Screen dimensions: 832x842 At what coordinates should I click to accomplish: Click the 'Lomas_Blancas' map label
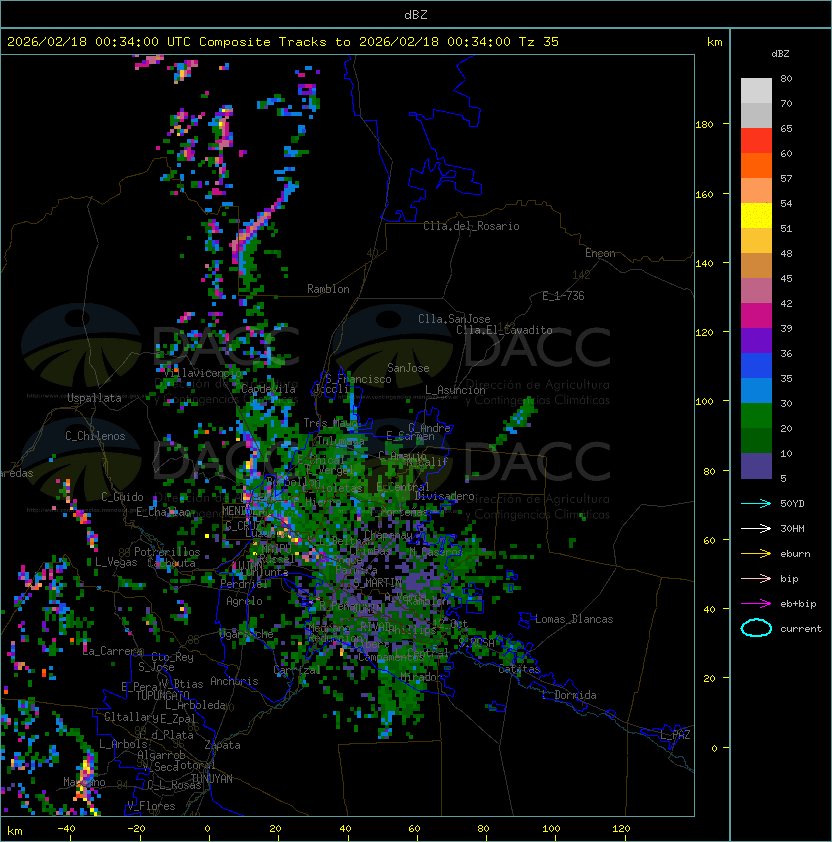pyautogui.click(x=574, y=619)
